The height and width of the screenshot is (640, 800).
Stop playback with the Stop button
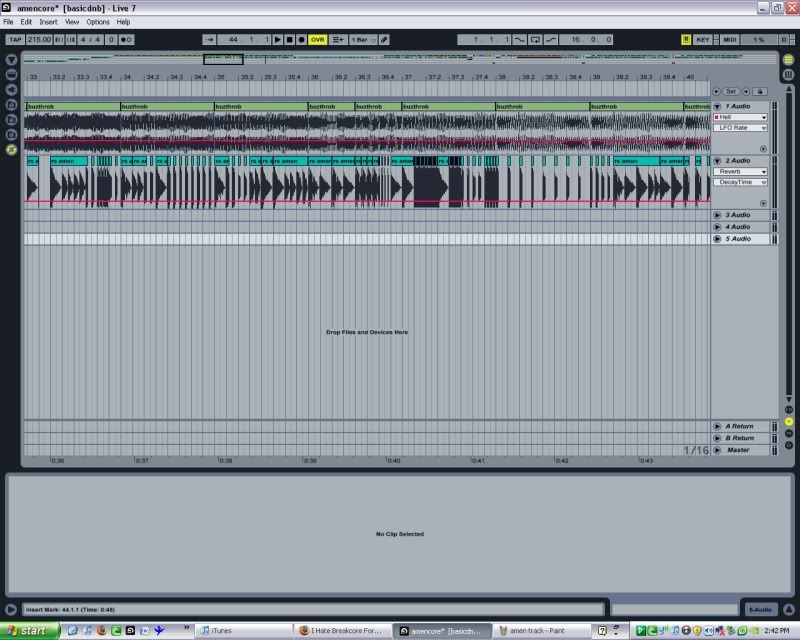point(289,39)
